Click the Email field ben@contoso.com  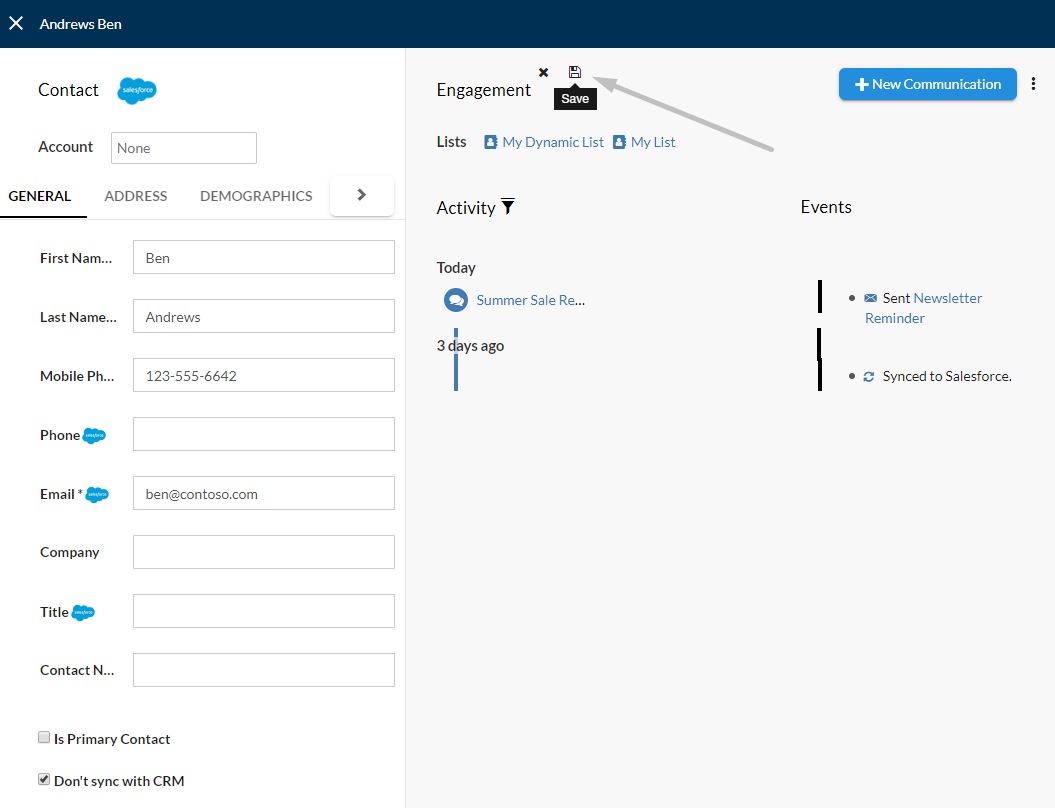pyautogui.click(x=264, y=493)
